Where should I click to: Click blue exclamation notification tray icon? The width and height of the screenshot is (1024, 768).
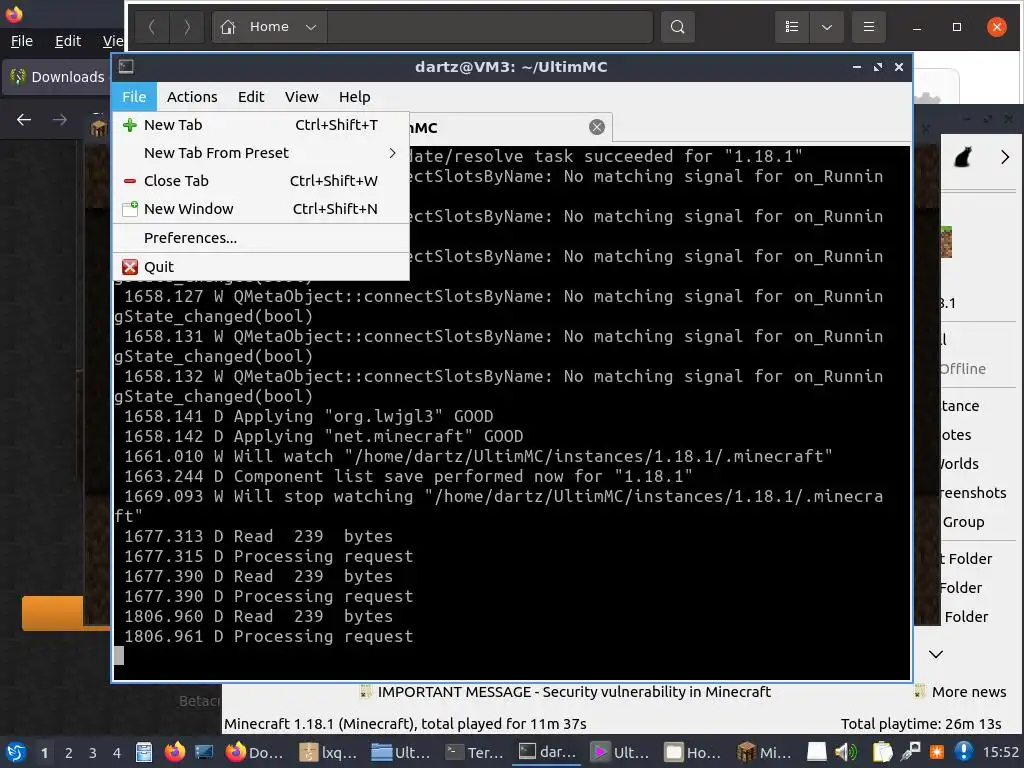tap(964, 752)
